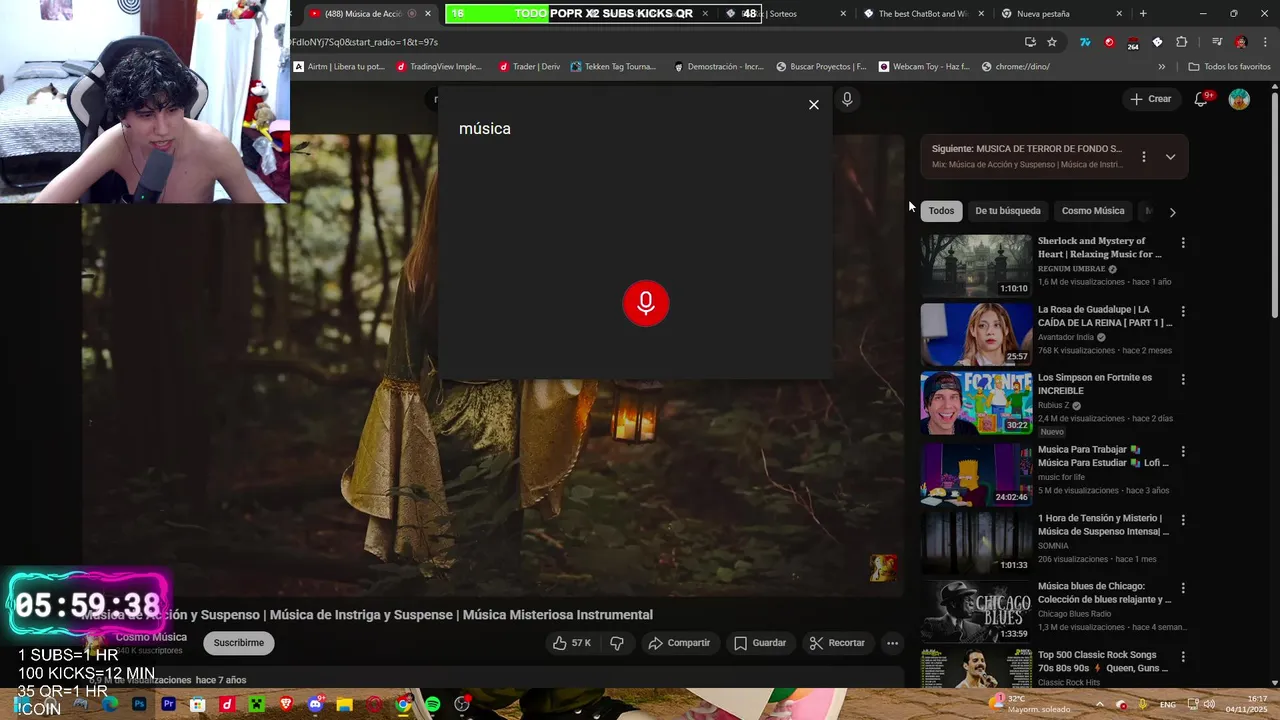Open Brave browser from the taskbar
The image size is (1280, 720).
(x=286, y=705)
